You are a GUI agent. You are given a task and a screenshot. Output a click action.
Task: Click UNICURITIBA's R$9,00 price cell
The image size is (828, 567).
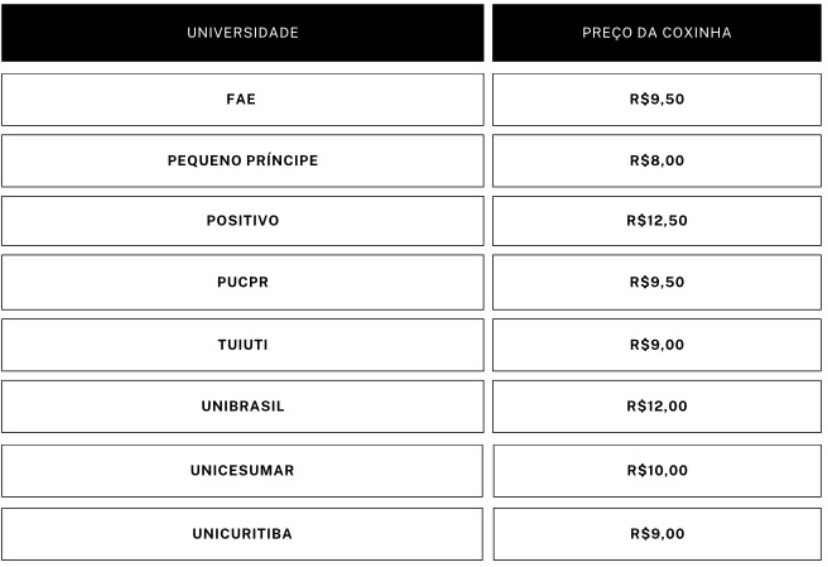657,534
